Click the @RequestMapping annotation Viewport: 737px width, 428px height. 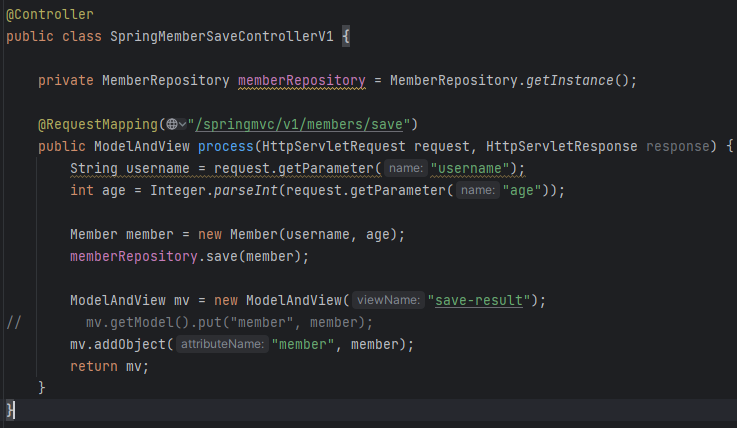point(98,125)
